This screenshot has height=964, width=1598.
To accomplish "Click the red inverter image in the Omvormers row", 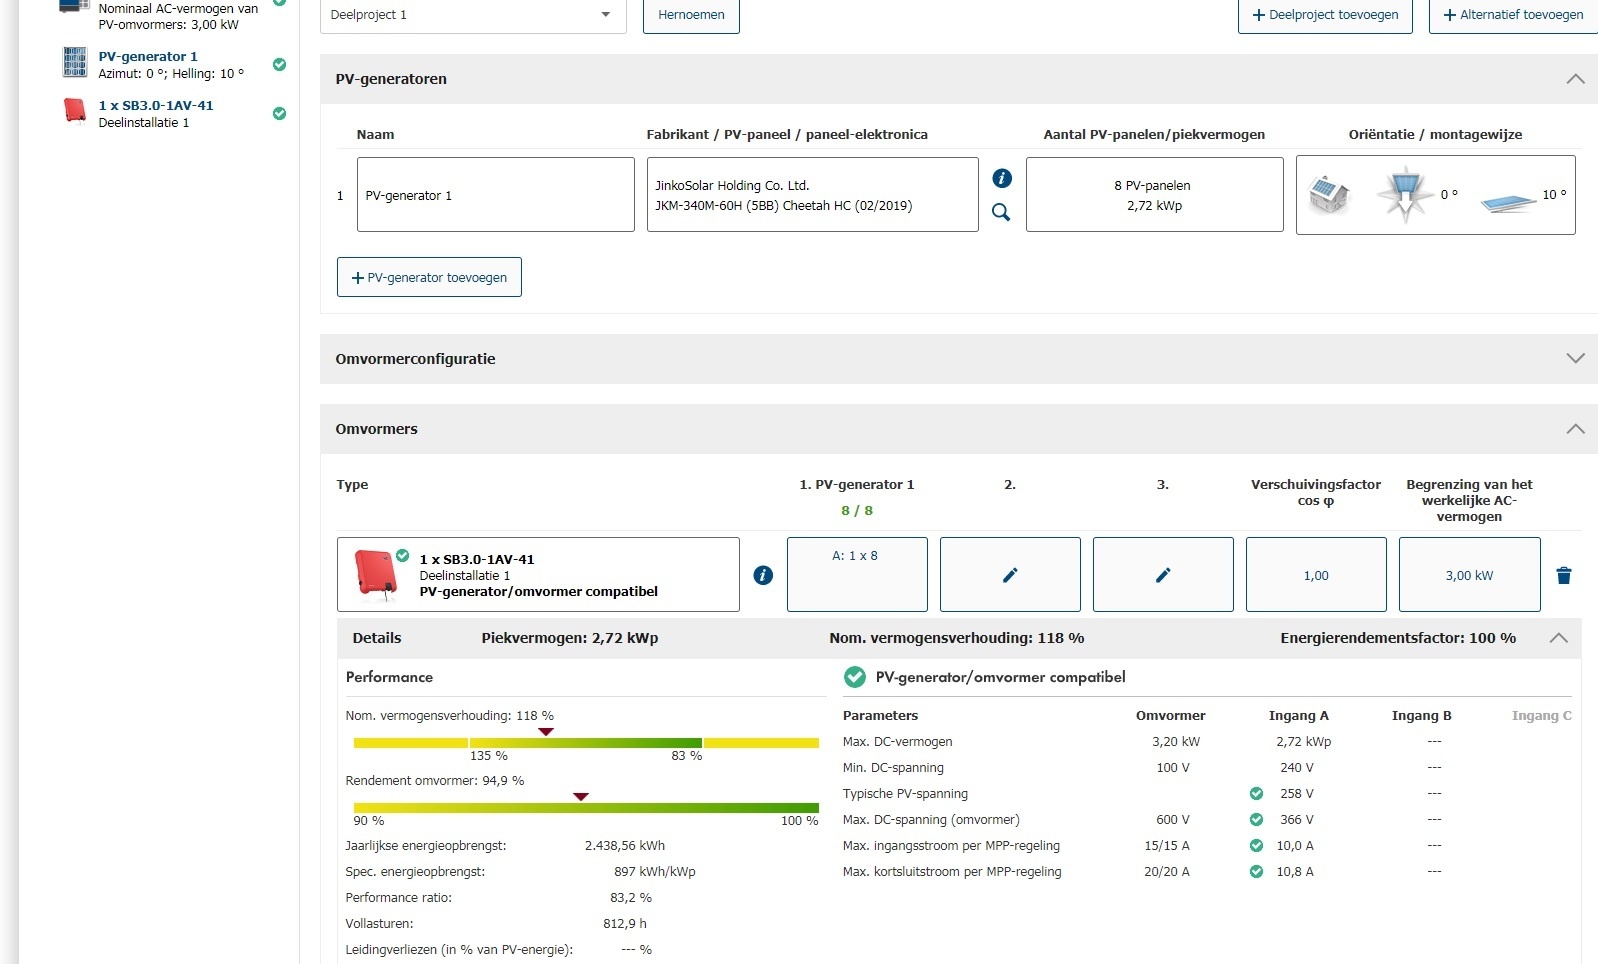I will 376,573.
